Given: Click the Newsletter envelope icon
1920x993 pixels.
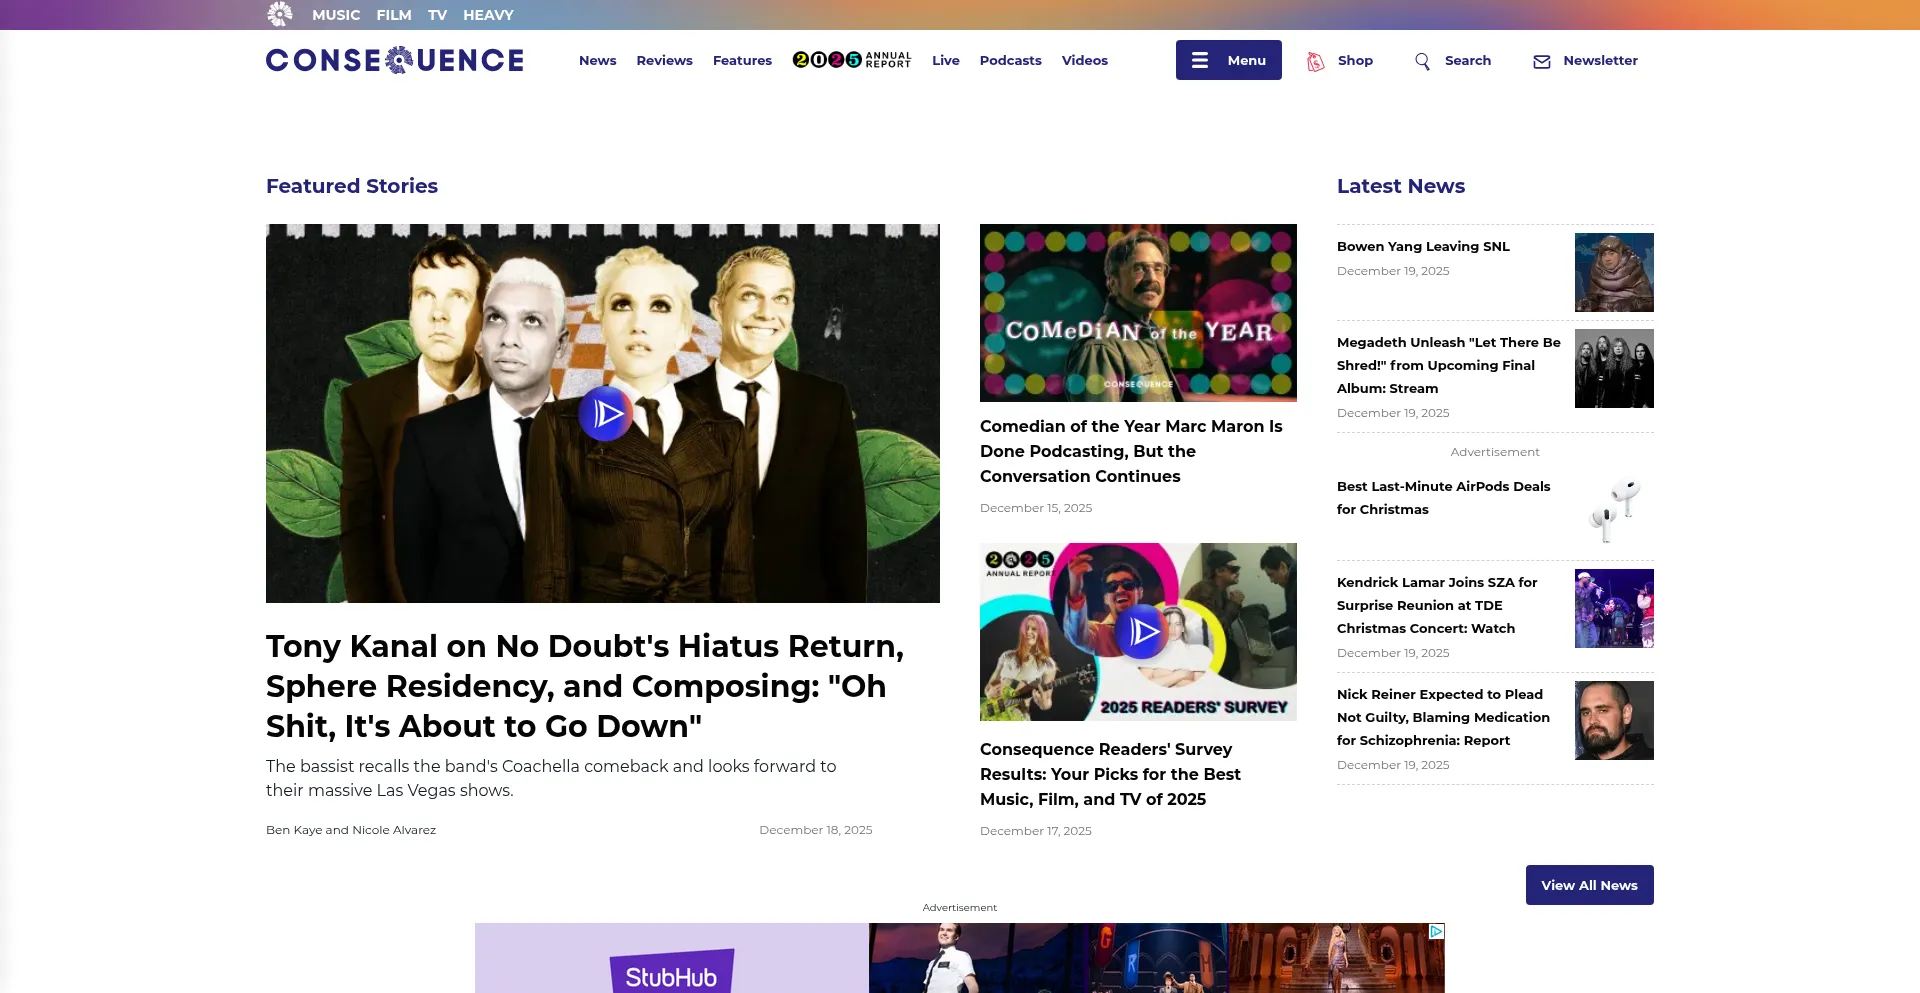Looking at the screenshot, I should coord(1541,61).
